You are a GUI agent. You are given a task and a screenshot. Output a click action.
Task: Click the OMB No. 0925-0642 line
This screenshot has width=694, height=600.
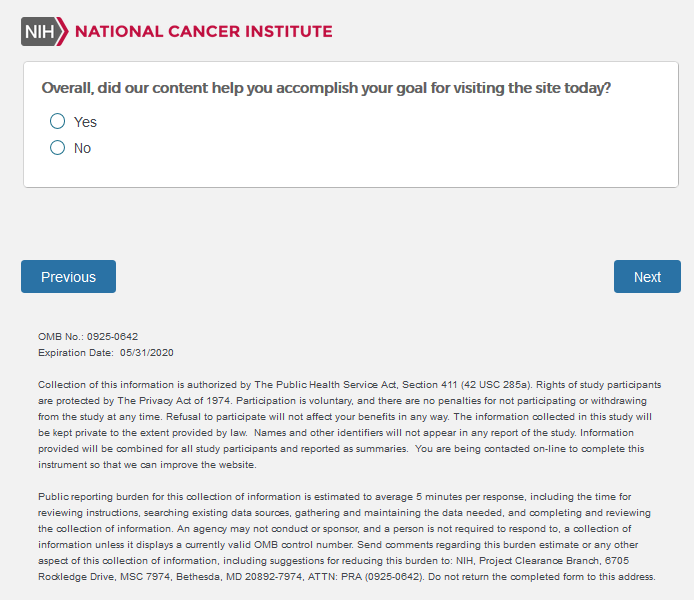[88, 337]
